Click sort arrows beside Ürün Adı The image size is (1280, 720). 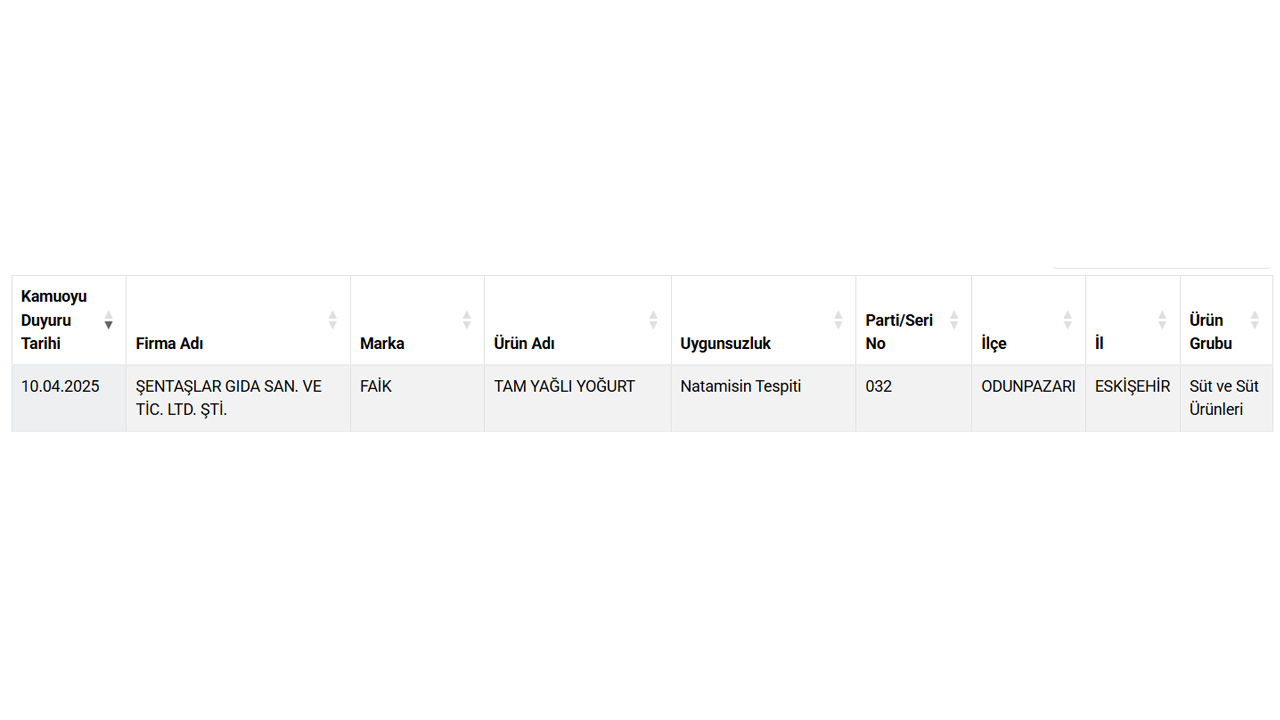pyautogui.click(x=653, y=320)
